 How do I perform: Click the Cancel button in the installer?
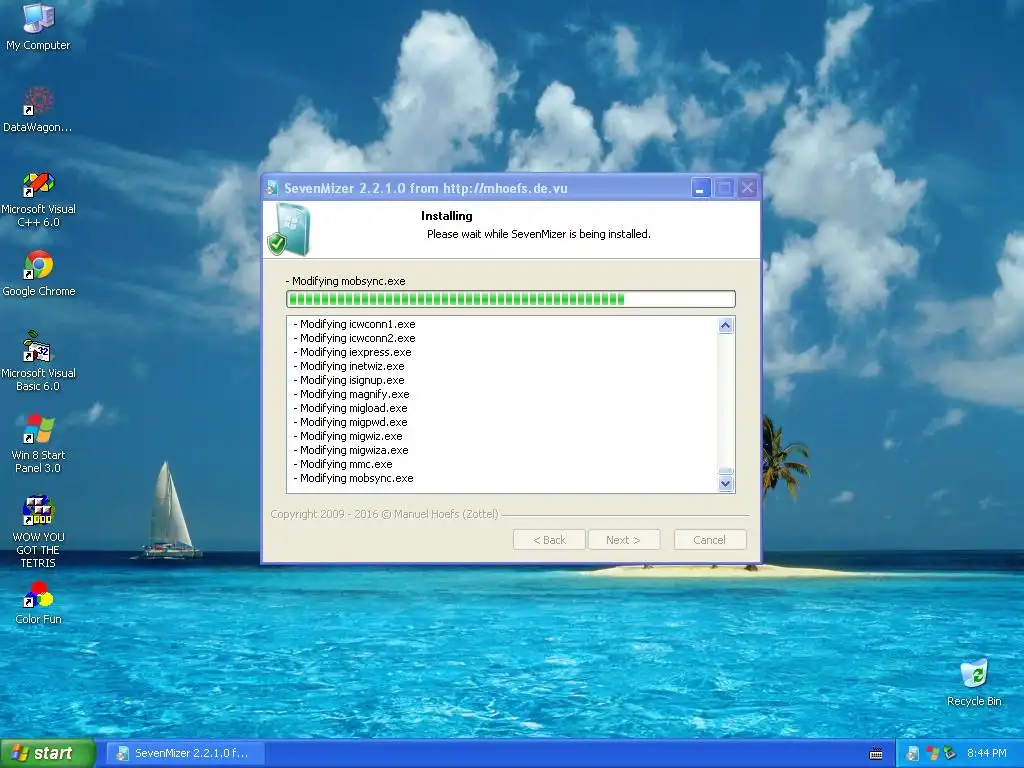click(x=710, y=540)
